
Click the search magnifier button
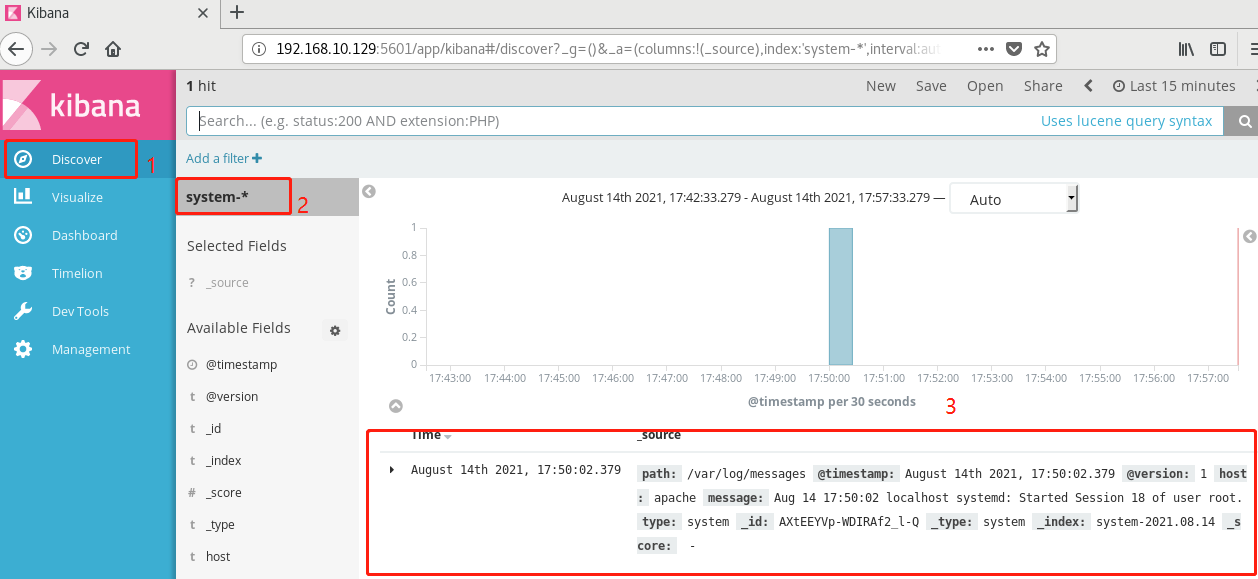(1245, 121)
